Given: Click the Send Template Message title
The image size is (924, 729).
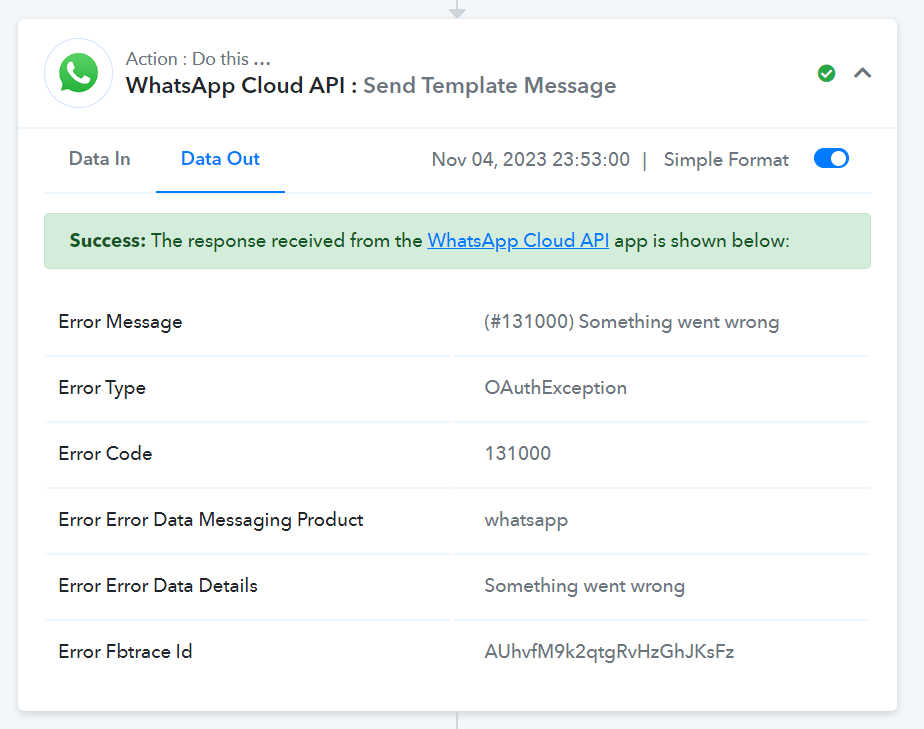Looking at the screenshot, I should click(x=489, y=85).
